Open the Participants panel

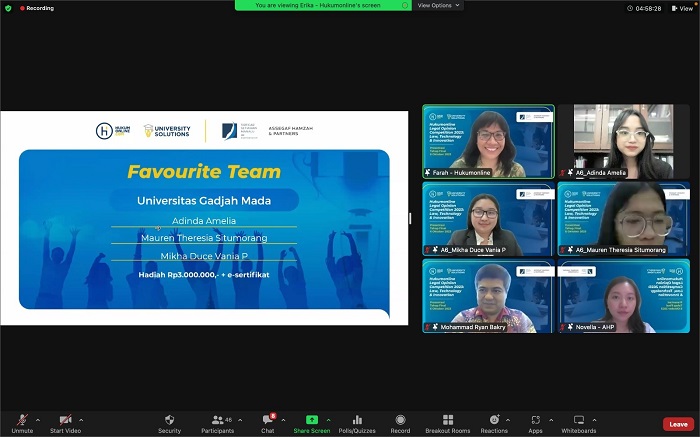(217, 423)
